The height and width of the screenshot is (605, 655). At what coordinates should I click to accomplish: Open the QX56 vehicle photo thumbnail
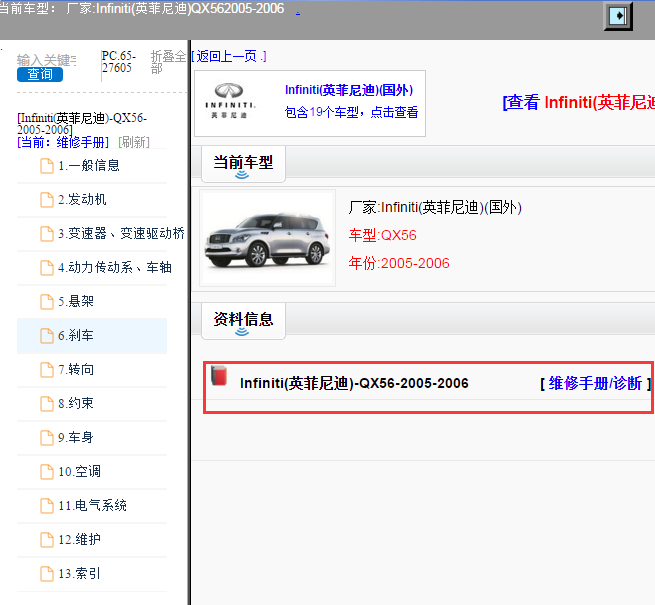click(267, 238)
